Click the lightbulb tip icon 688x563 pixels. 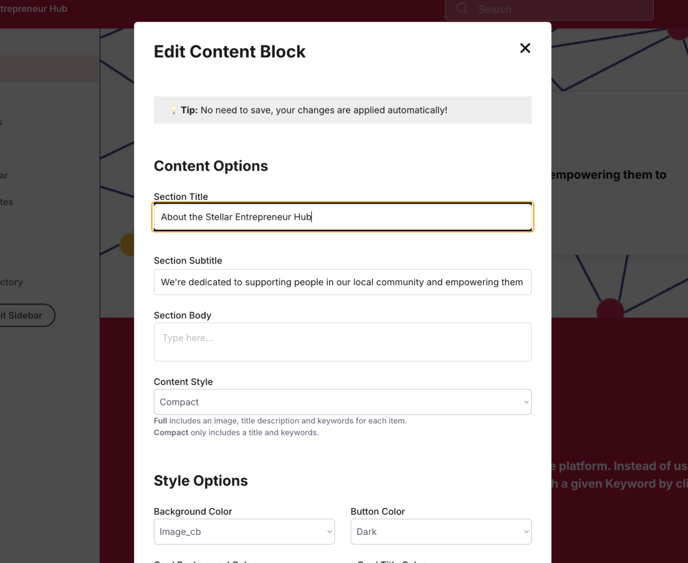click(x=174, y=110)
